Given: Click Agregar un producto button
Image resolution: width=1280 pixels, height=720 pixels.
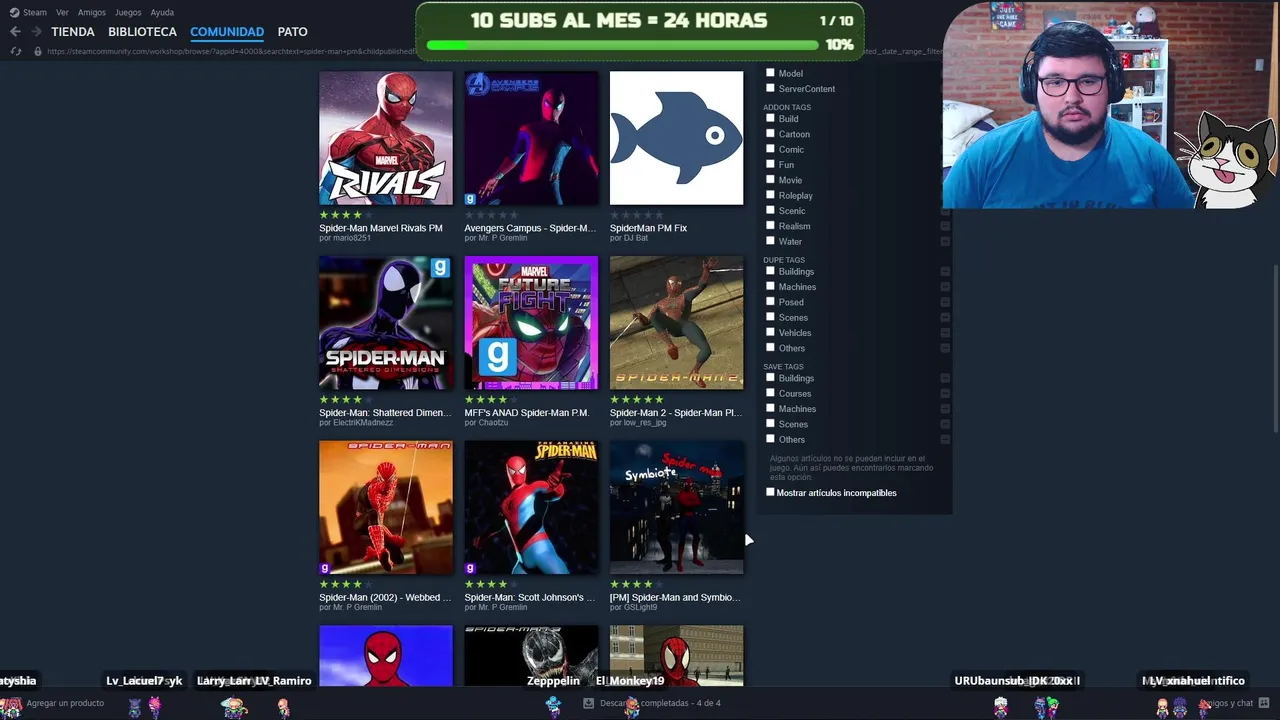Looking at the screenshot, I should coord(65,704).
